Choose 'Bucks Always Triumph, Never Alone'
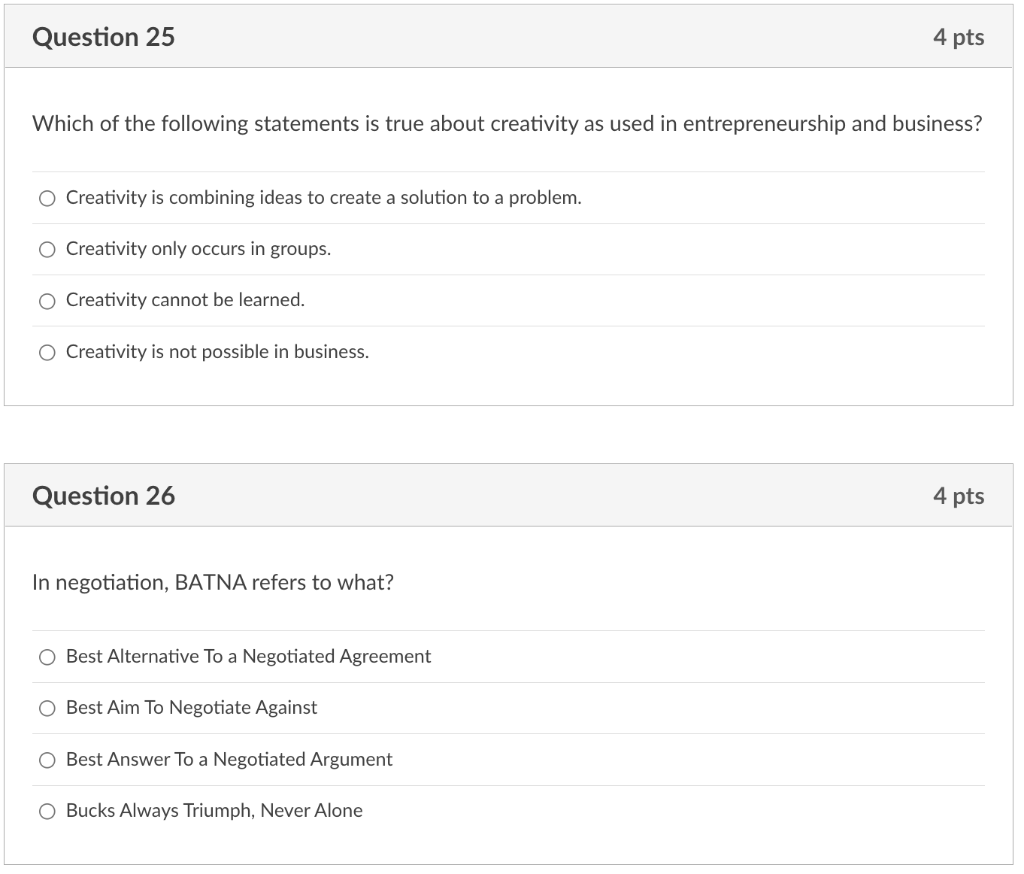 [47, 811]
